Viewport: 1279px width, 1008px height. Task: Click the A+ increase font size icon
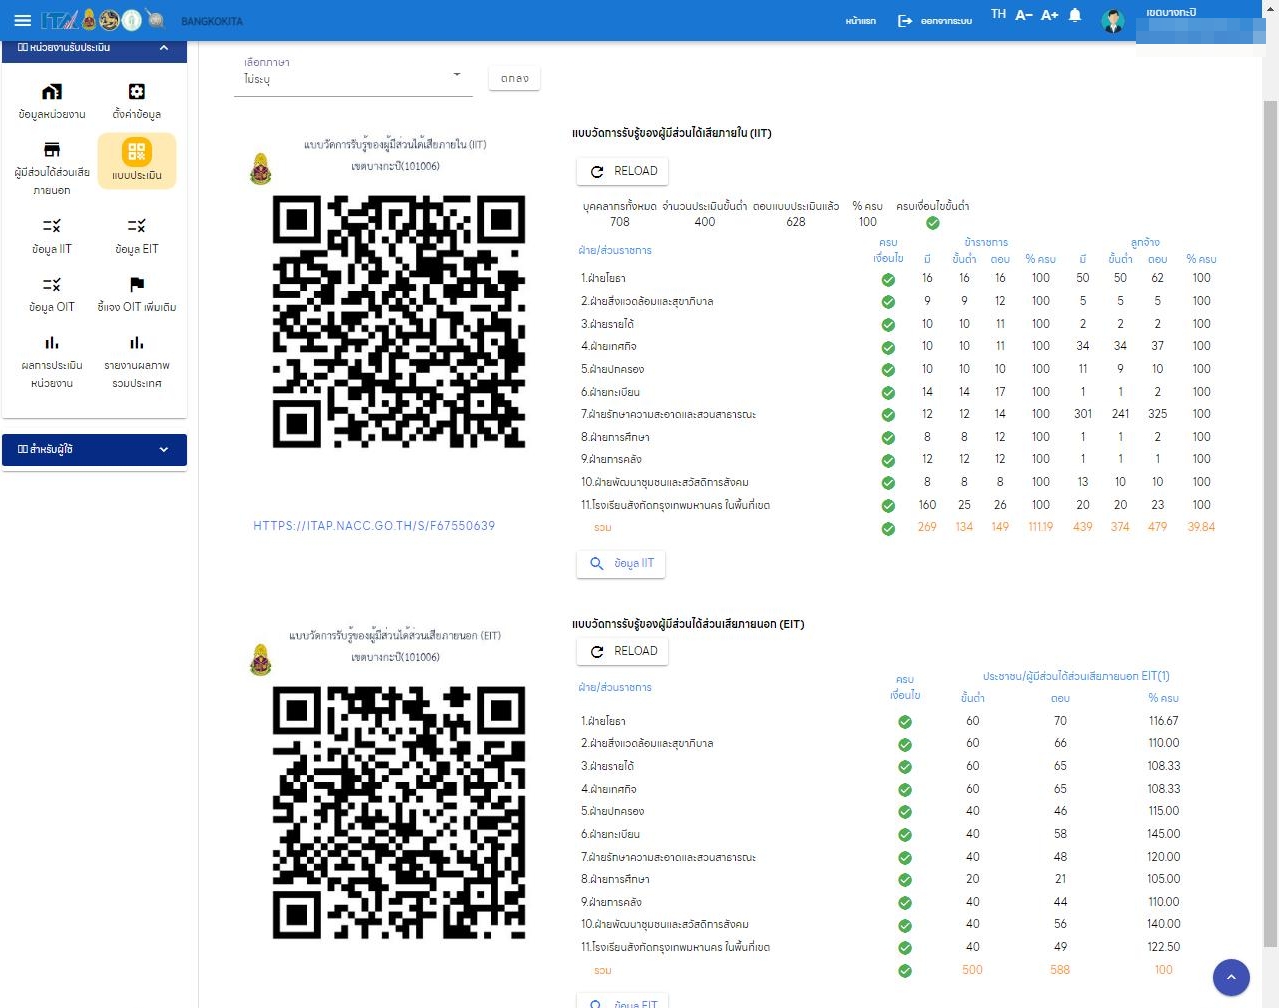[x=1049, y=15]
